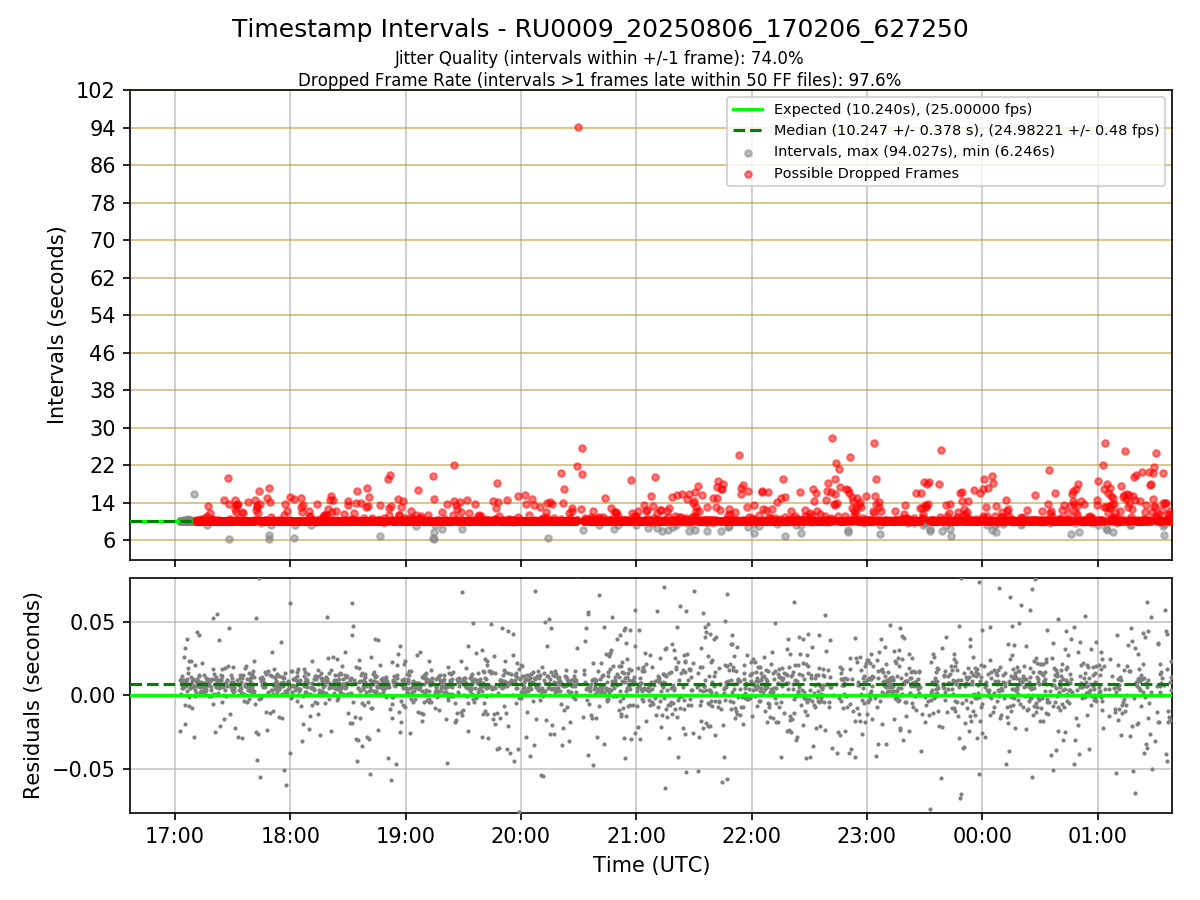Click the 'Jitter Quality' subtitle line

[599, 58]
